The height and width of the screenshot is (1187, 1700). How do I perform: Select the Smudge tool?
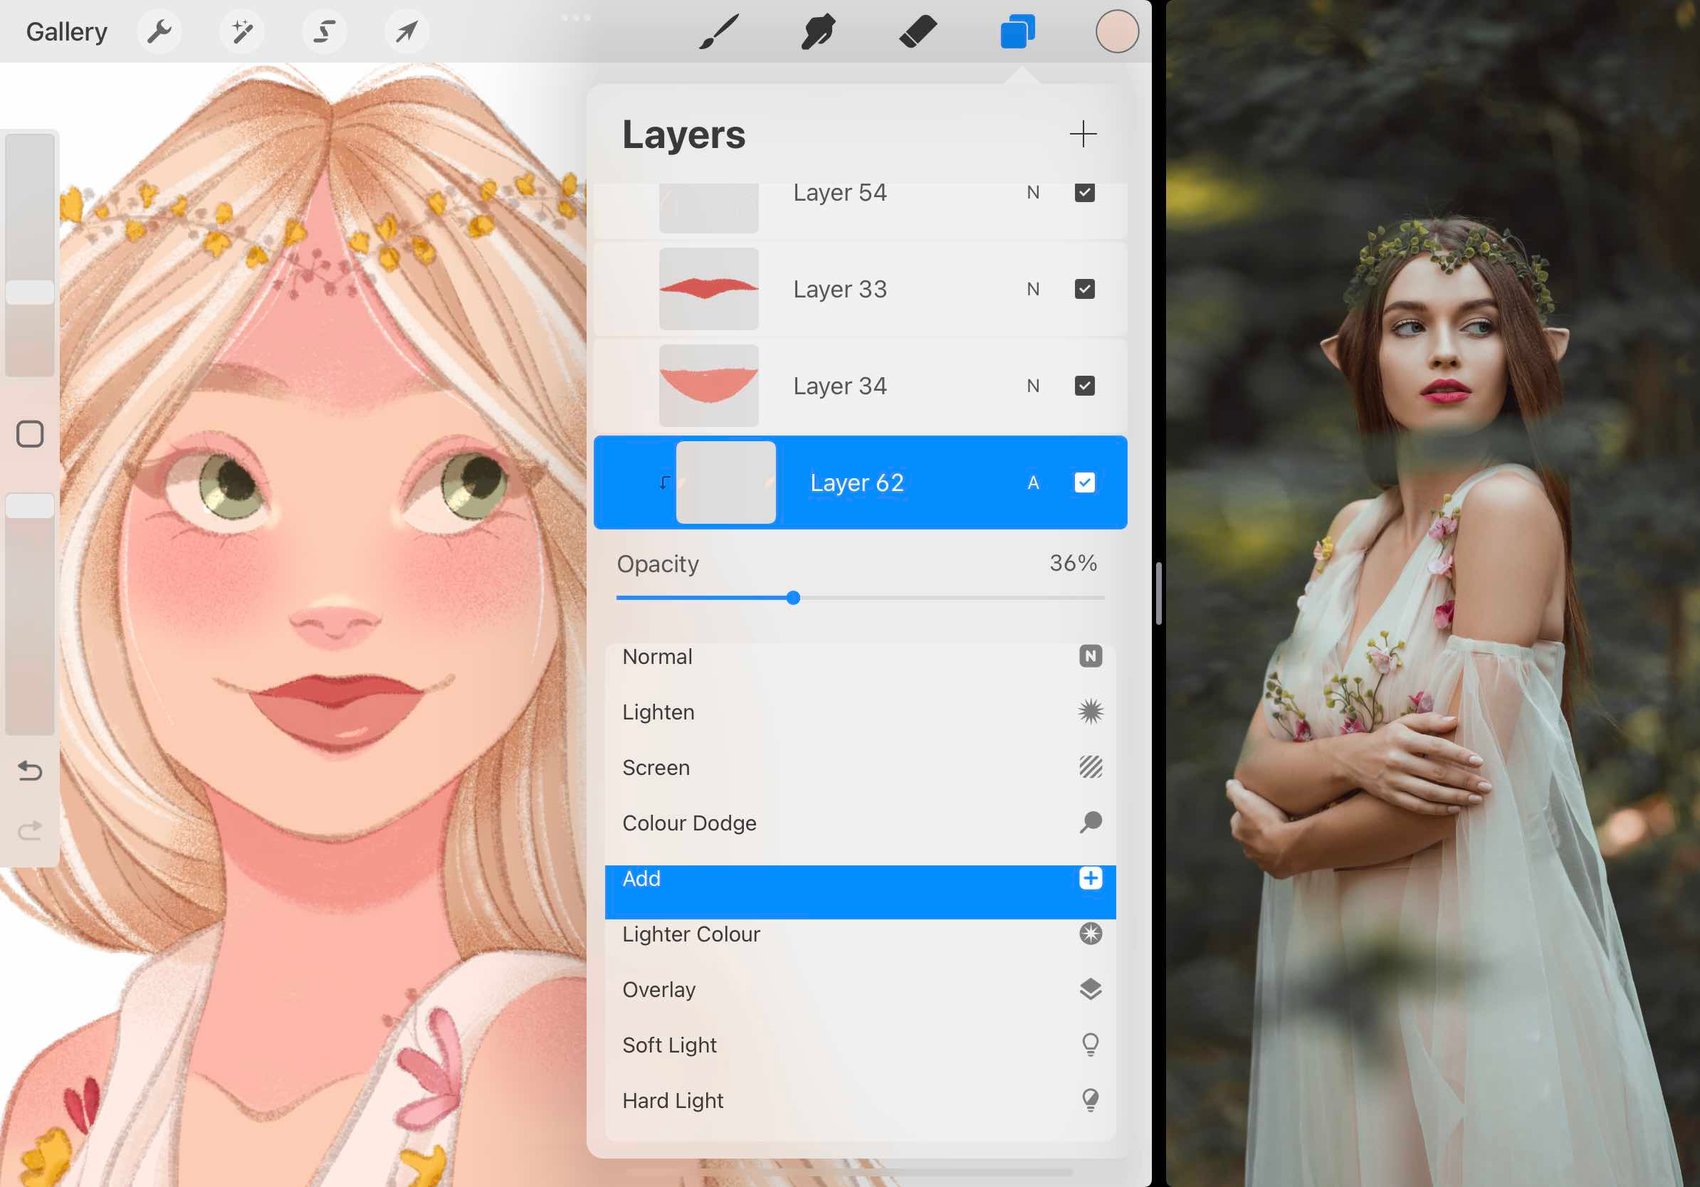818,31
